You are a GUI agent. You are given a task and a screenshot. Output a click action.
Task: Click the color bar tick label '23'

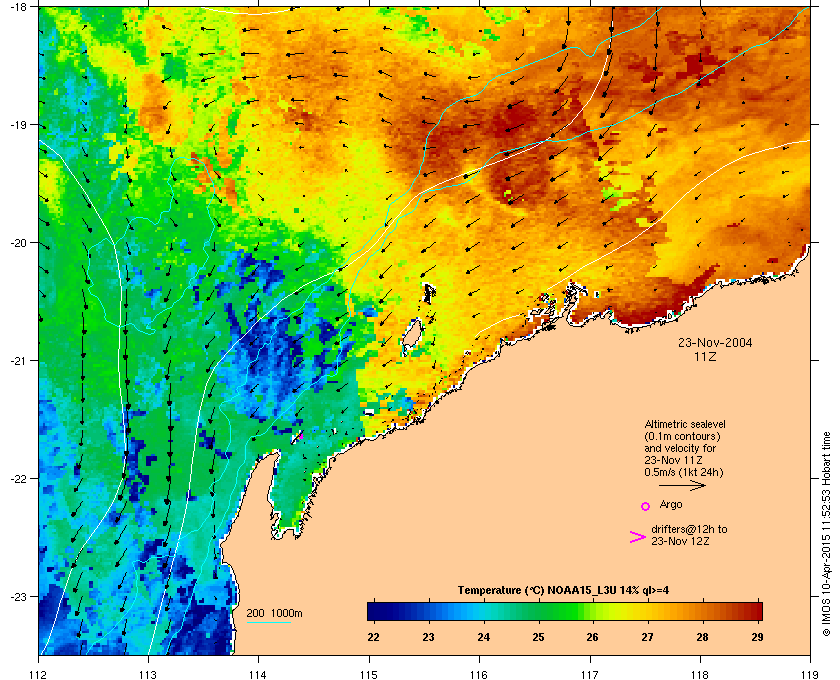point(428,637)
